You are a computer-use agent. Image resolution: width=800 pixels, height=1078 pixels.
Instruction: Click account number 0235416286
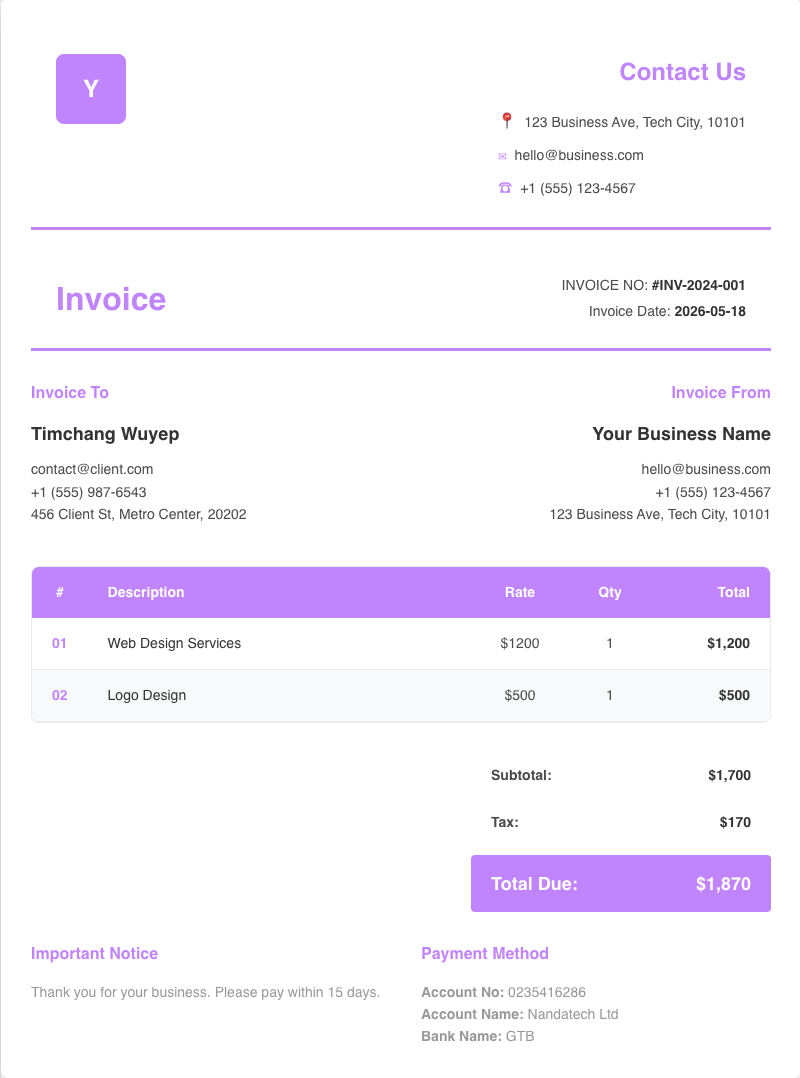pyautogui.click(x=546, y=993)
